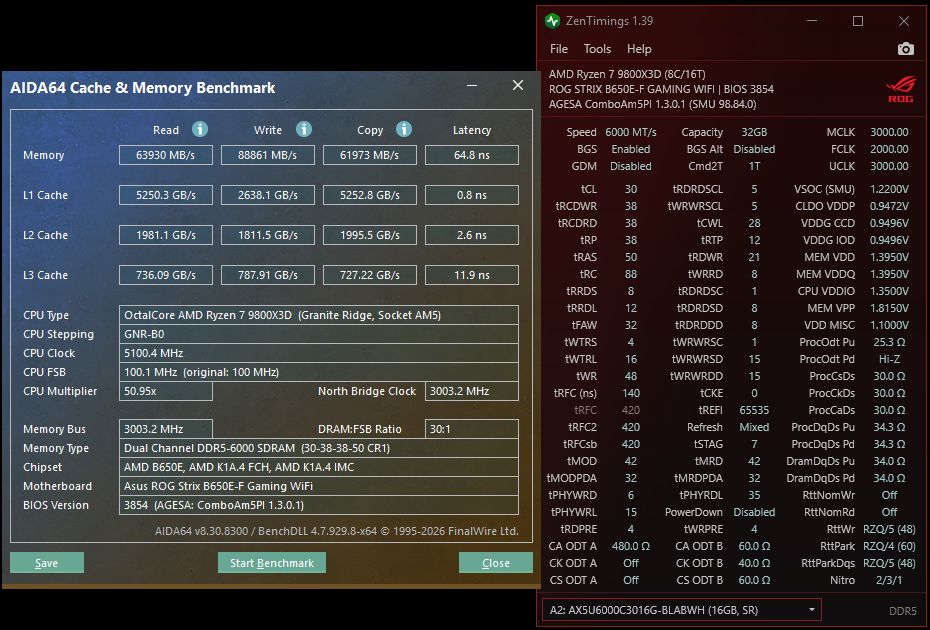Open the Help menu in ZenTimings
The width and height of the screenshot is (930, 630).
[x=639, y=49]
